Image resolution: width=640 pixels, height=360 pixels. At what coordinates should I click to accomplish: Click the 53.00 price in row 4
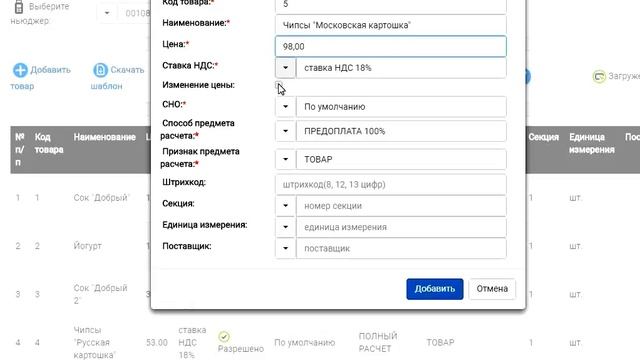(157, 342)
